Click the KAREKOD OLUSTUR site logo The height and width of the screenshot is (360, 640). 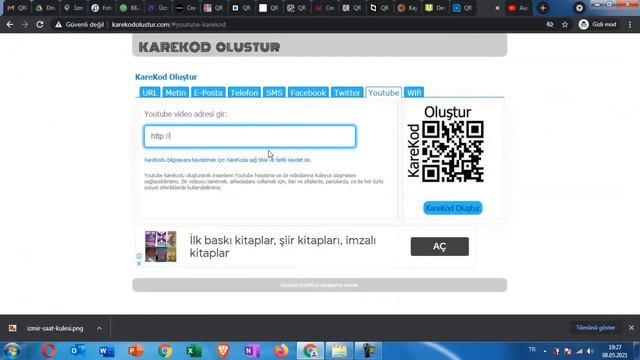click(x=209, y=47)
